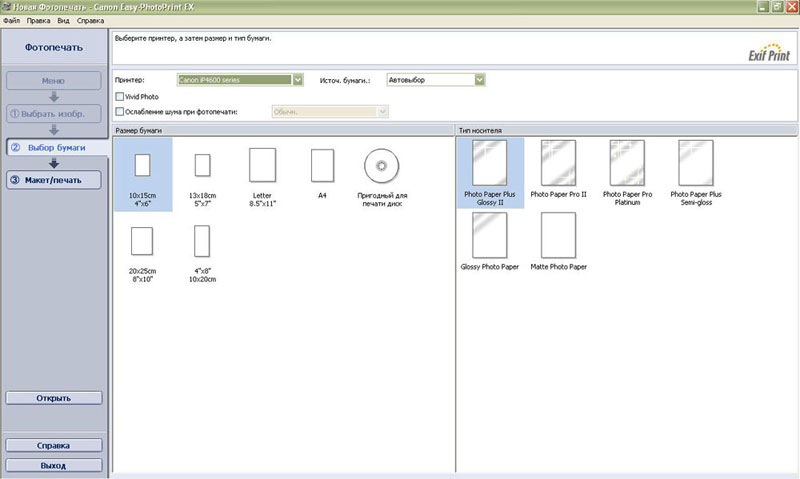The height and width of the screenshot is (479, 800).
Task: Go to step 1 Выбрать изобр.
Action: (54, 114)
